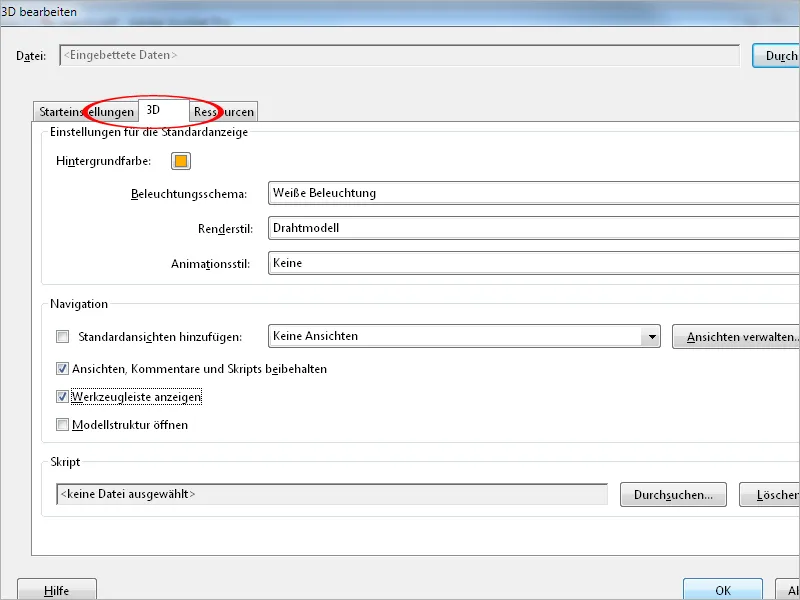Open the Hintergrundfarbe orange color swatch

tap(181, 161)
